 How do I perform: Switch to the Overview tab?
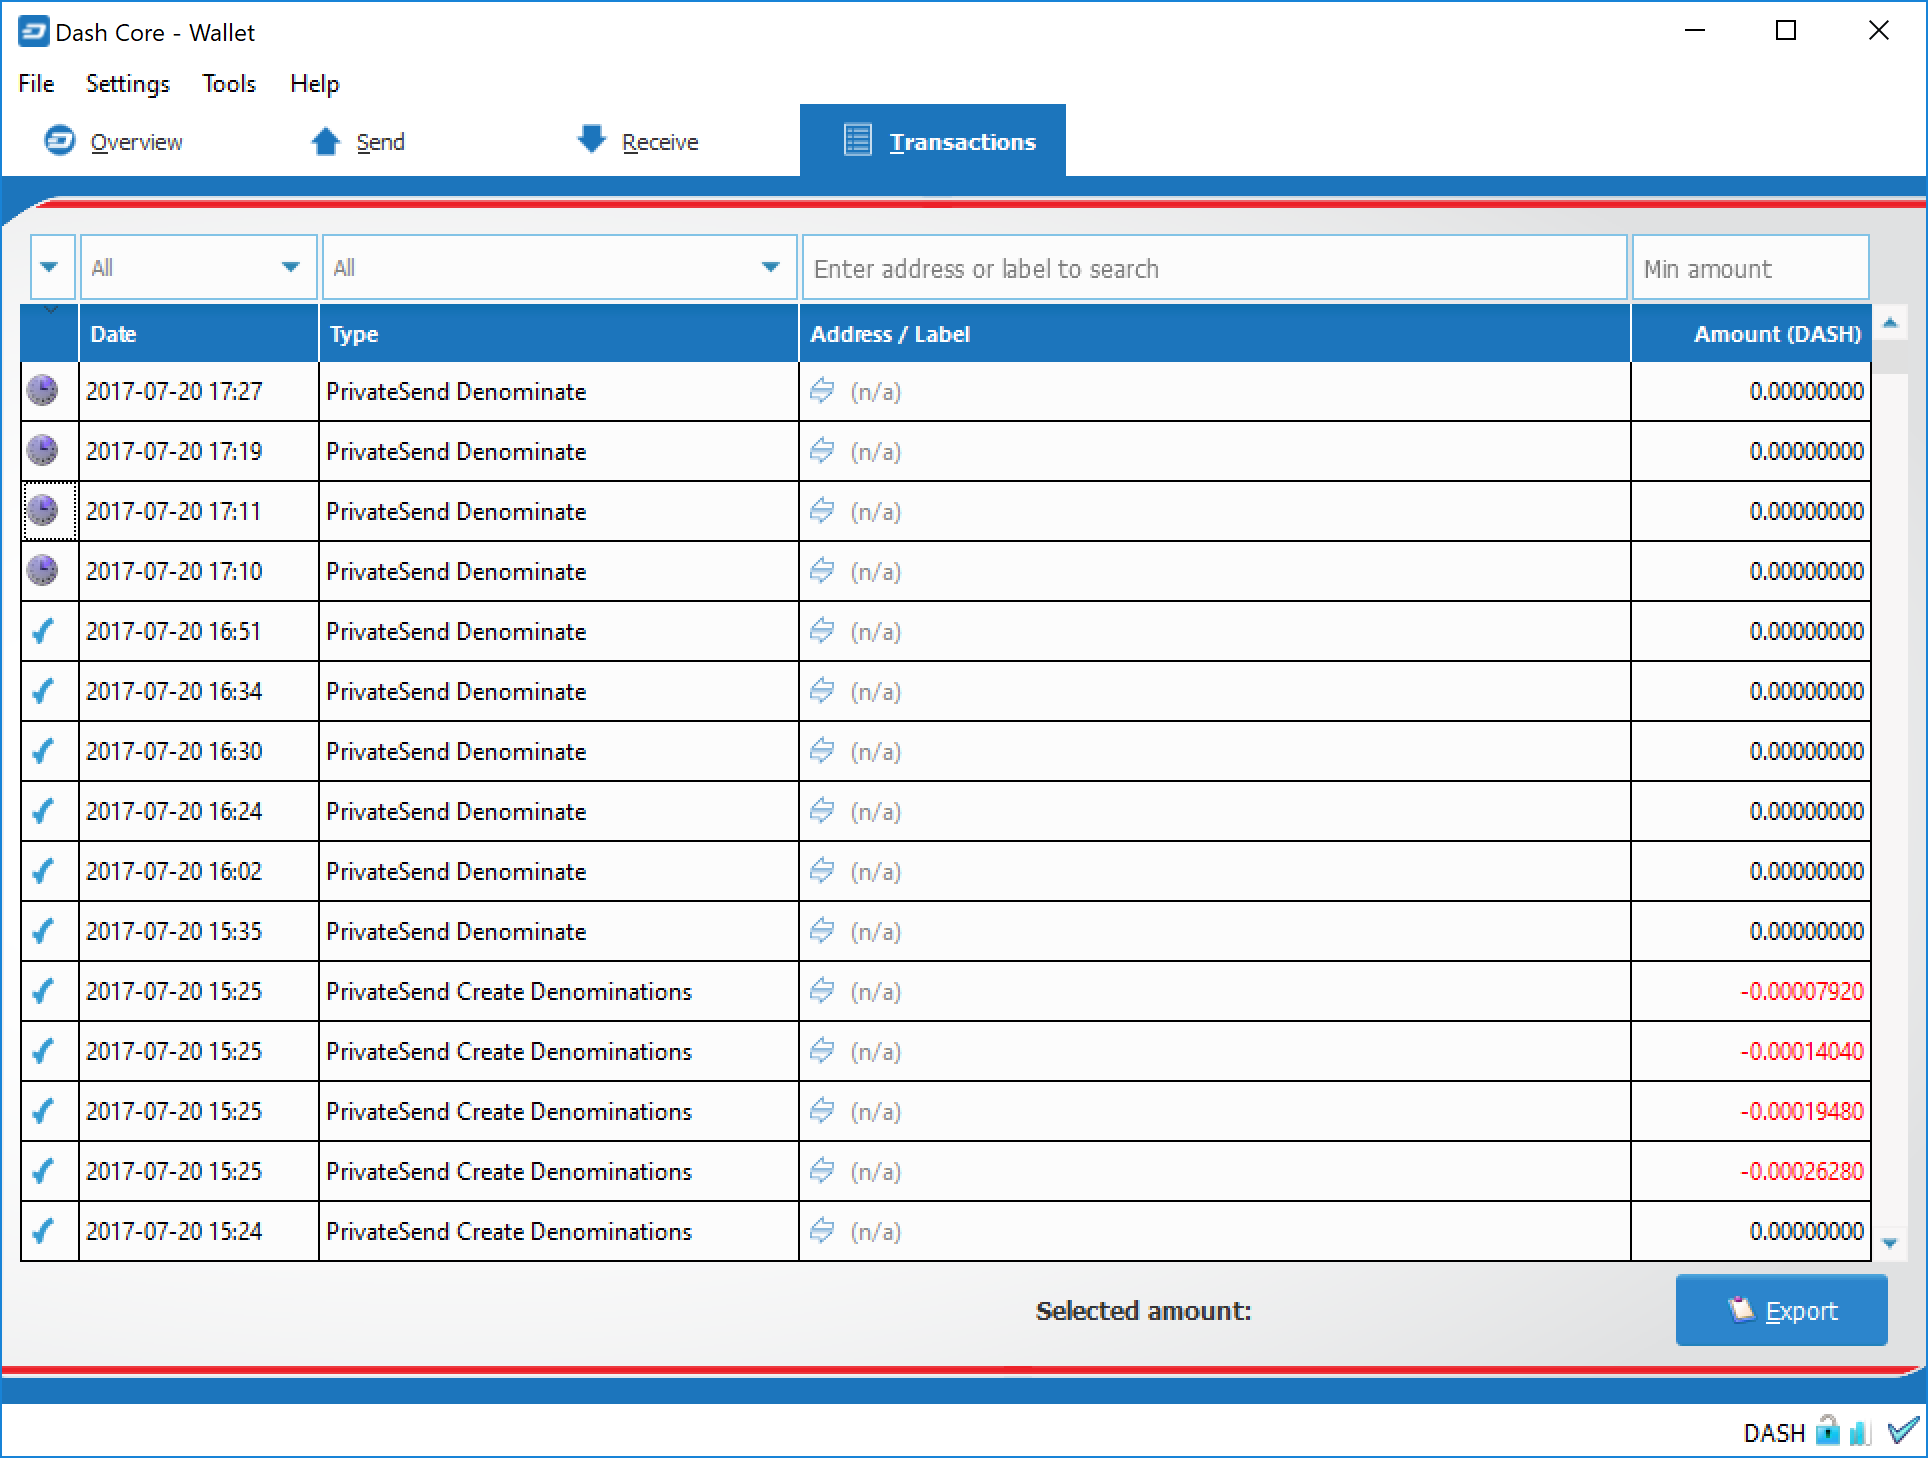pyautogui.click(x=115, y=142)
